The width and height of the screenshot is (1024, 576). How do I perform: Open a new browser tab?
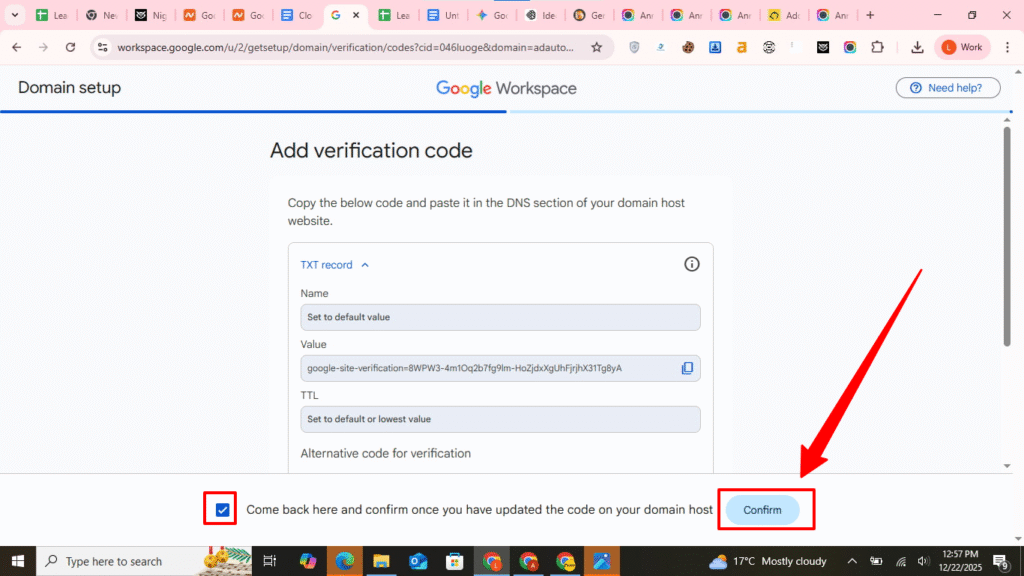coord(870,15)
